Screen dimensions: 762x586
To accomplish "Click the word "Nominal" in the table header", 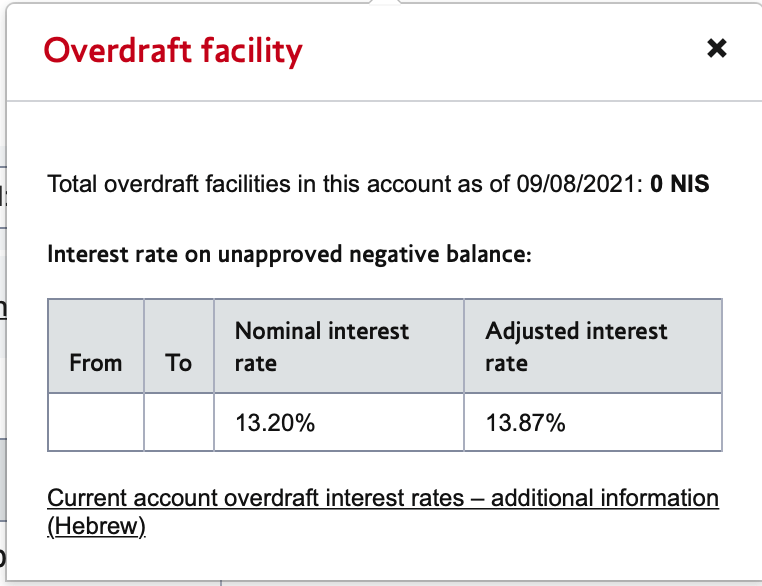I will click(279, 331).
